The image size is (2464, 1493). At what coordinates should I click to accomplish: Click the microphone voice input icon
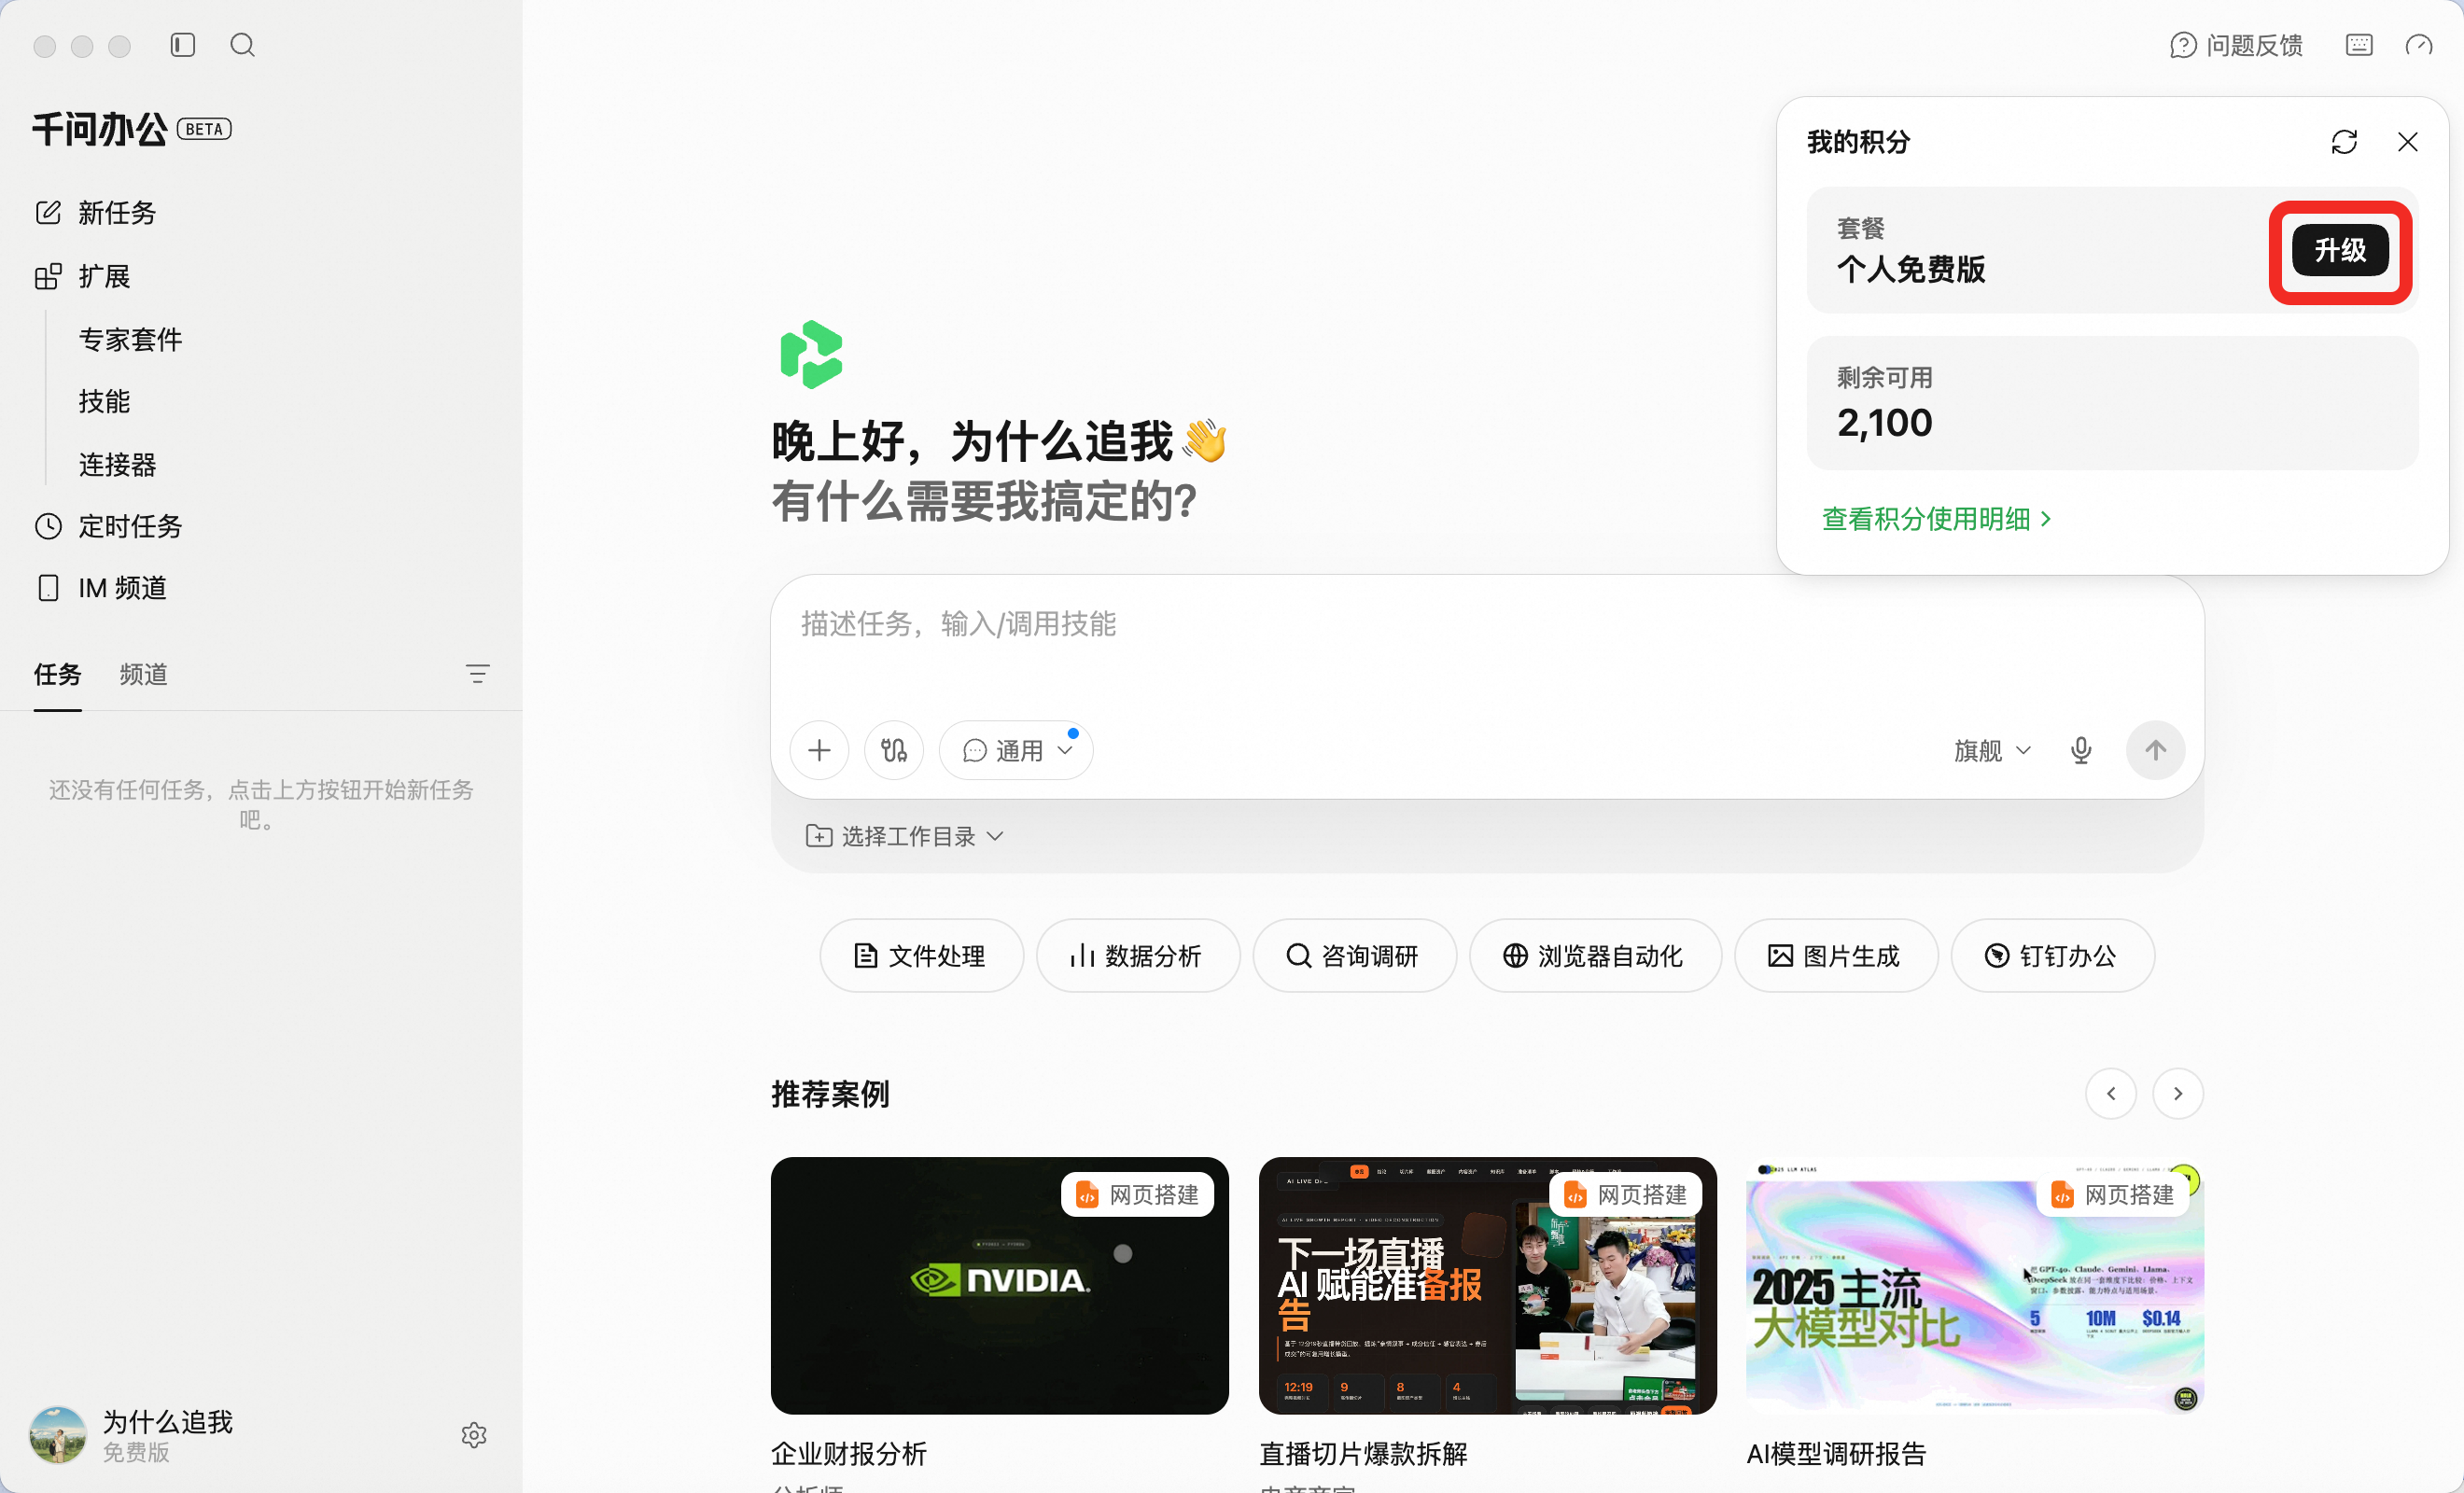pyautogui.click(x=2080, y=750)
